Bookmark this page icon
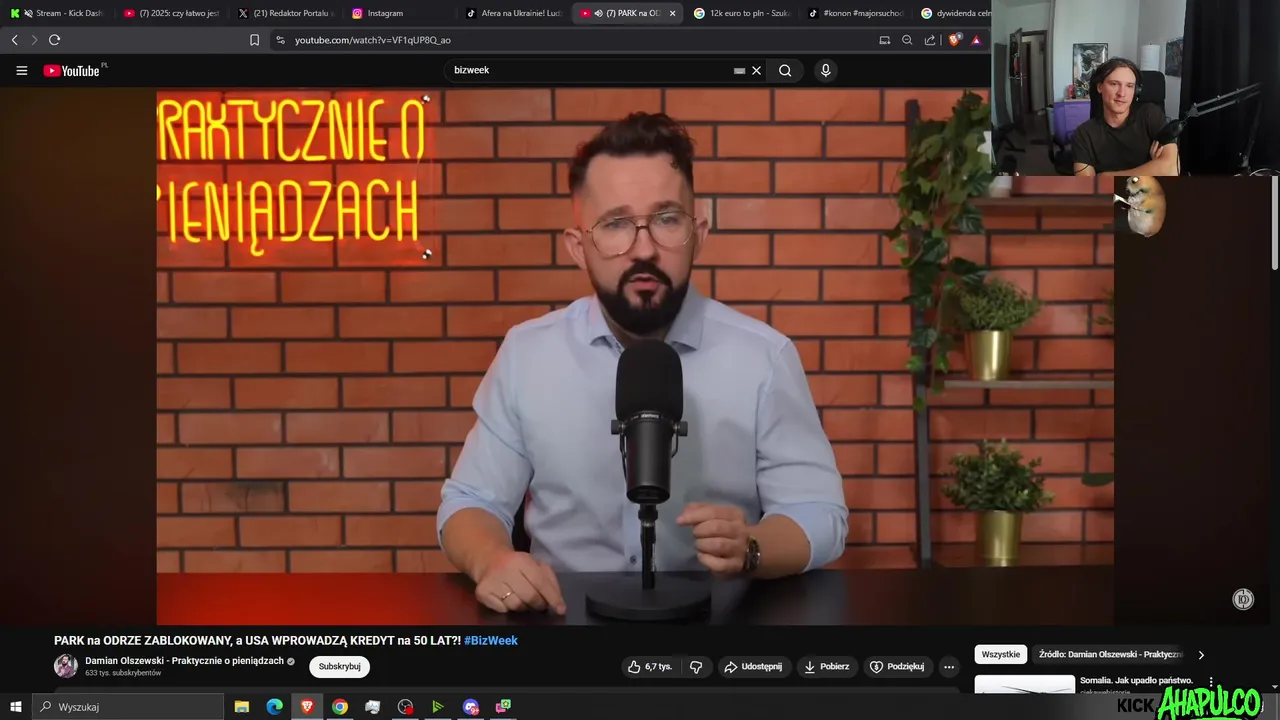This screenshot has width=1280, height=720. point(254,40)
